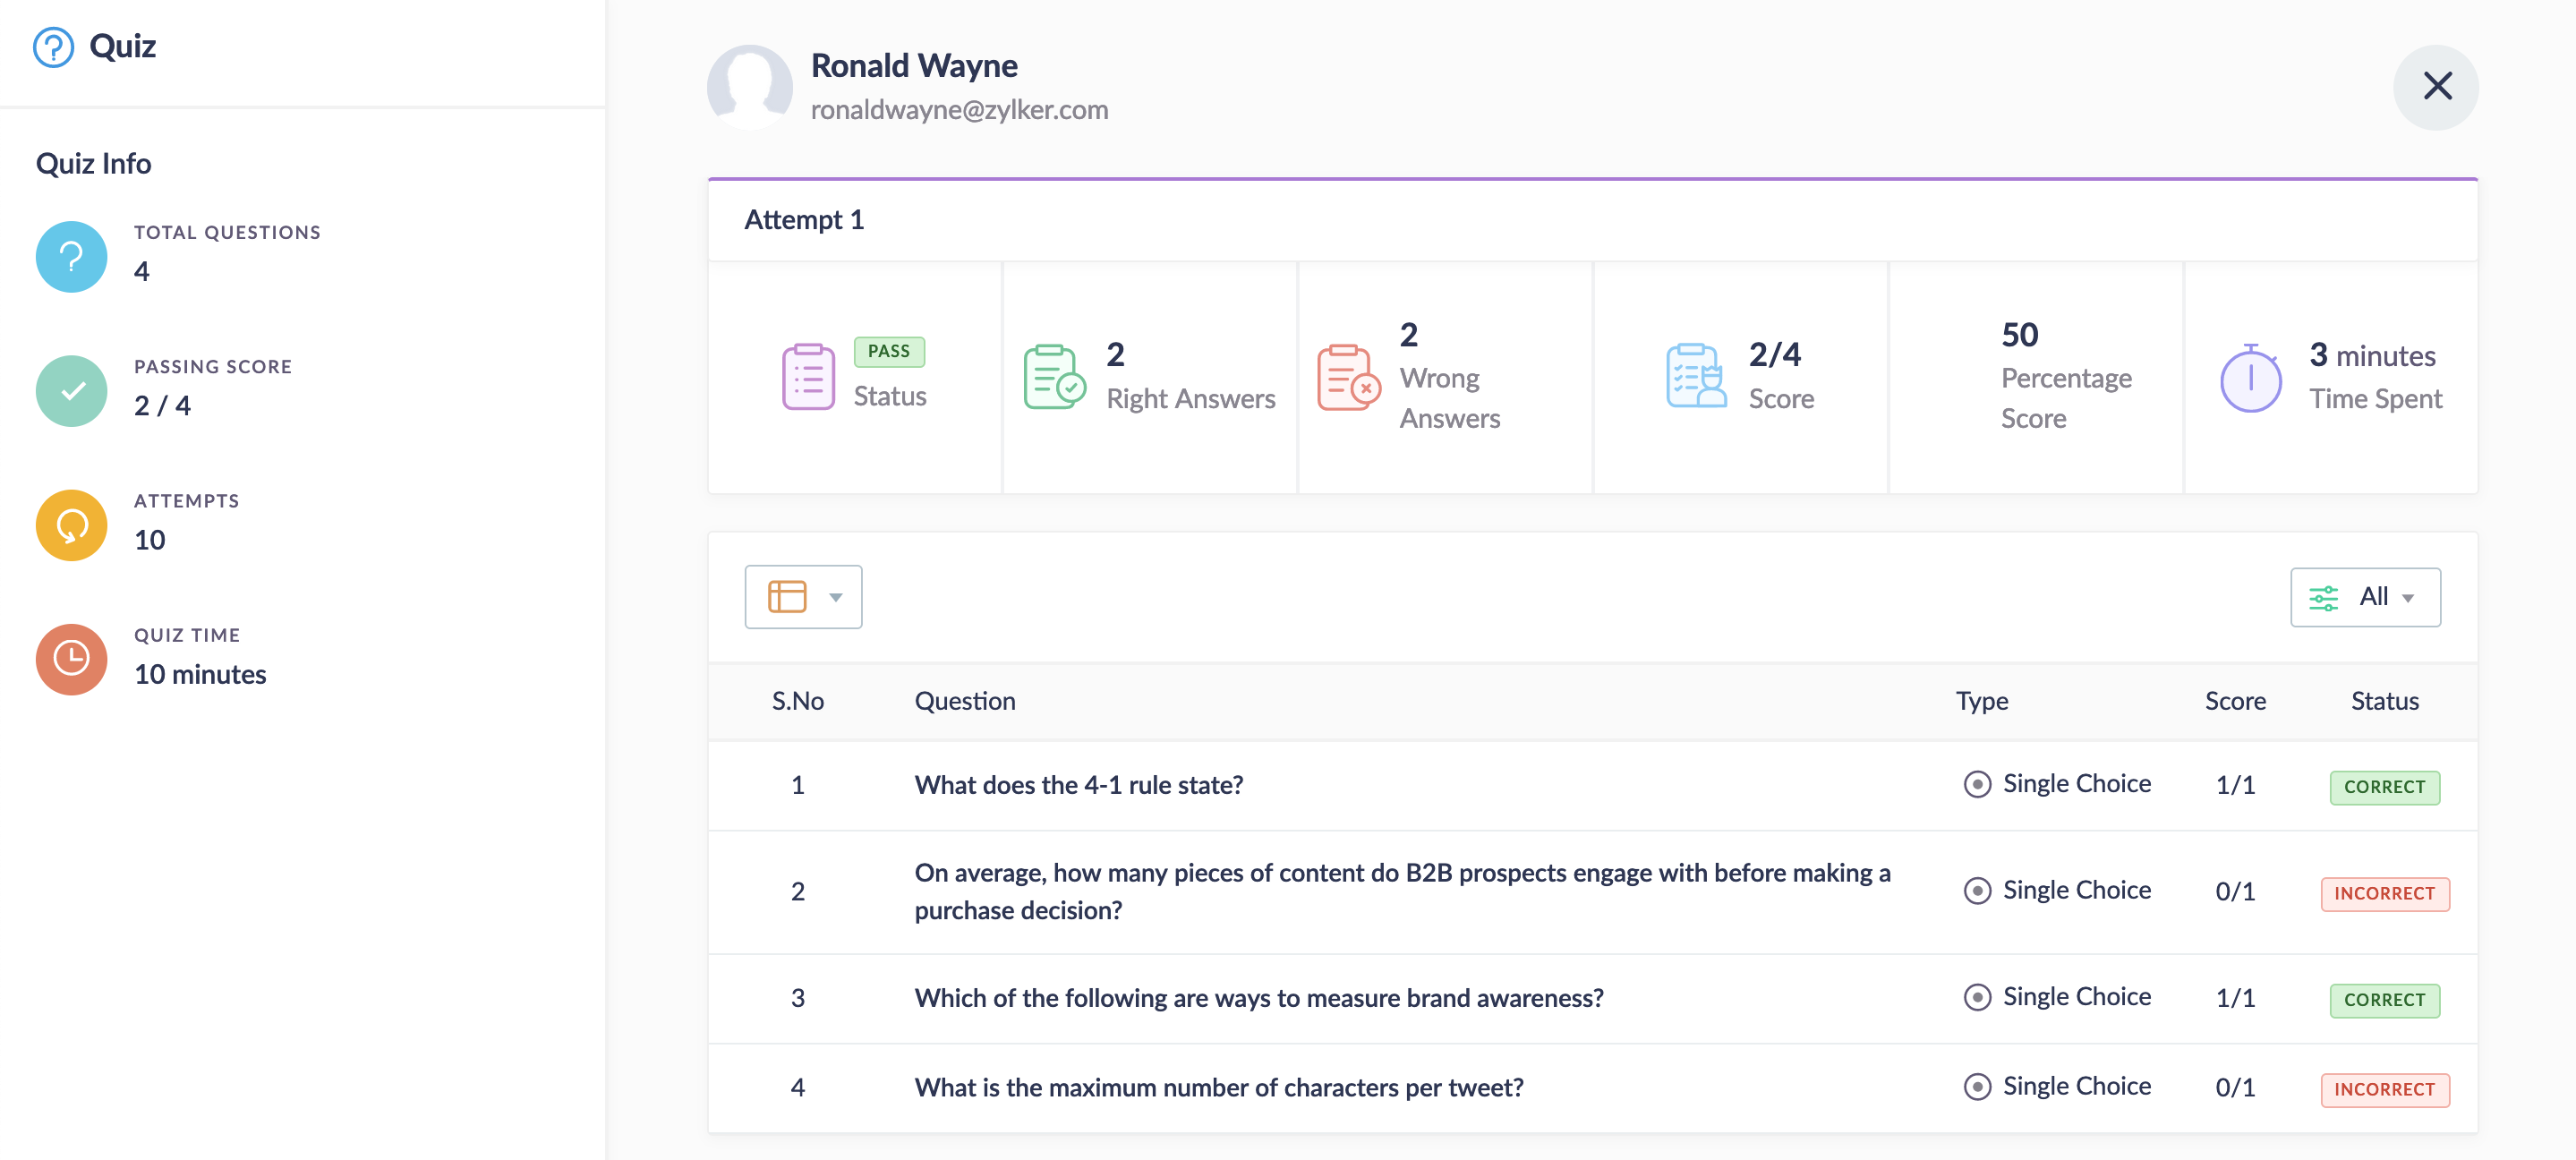Click the Status column header
Viewport: 2576px width, 1160px height.
(x=2384, y=701)
